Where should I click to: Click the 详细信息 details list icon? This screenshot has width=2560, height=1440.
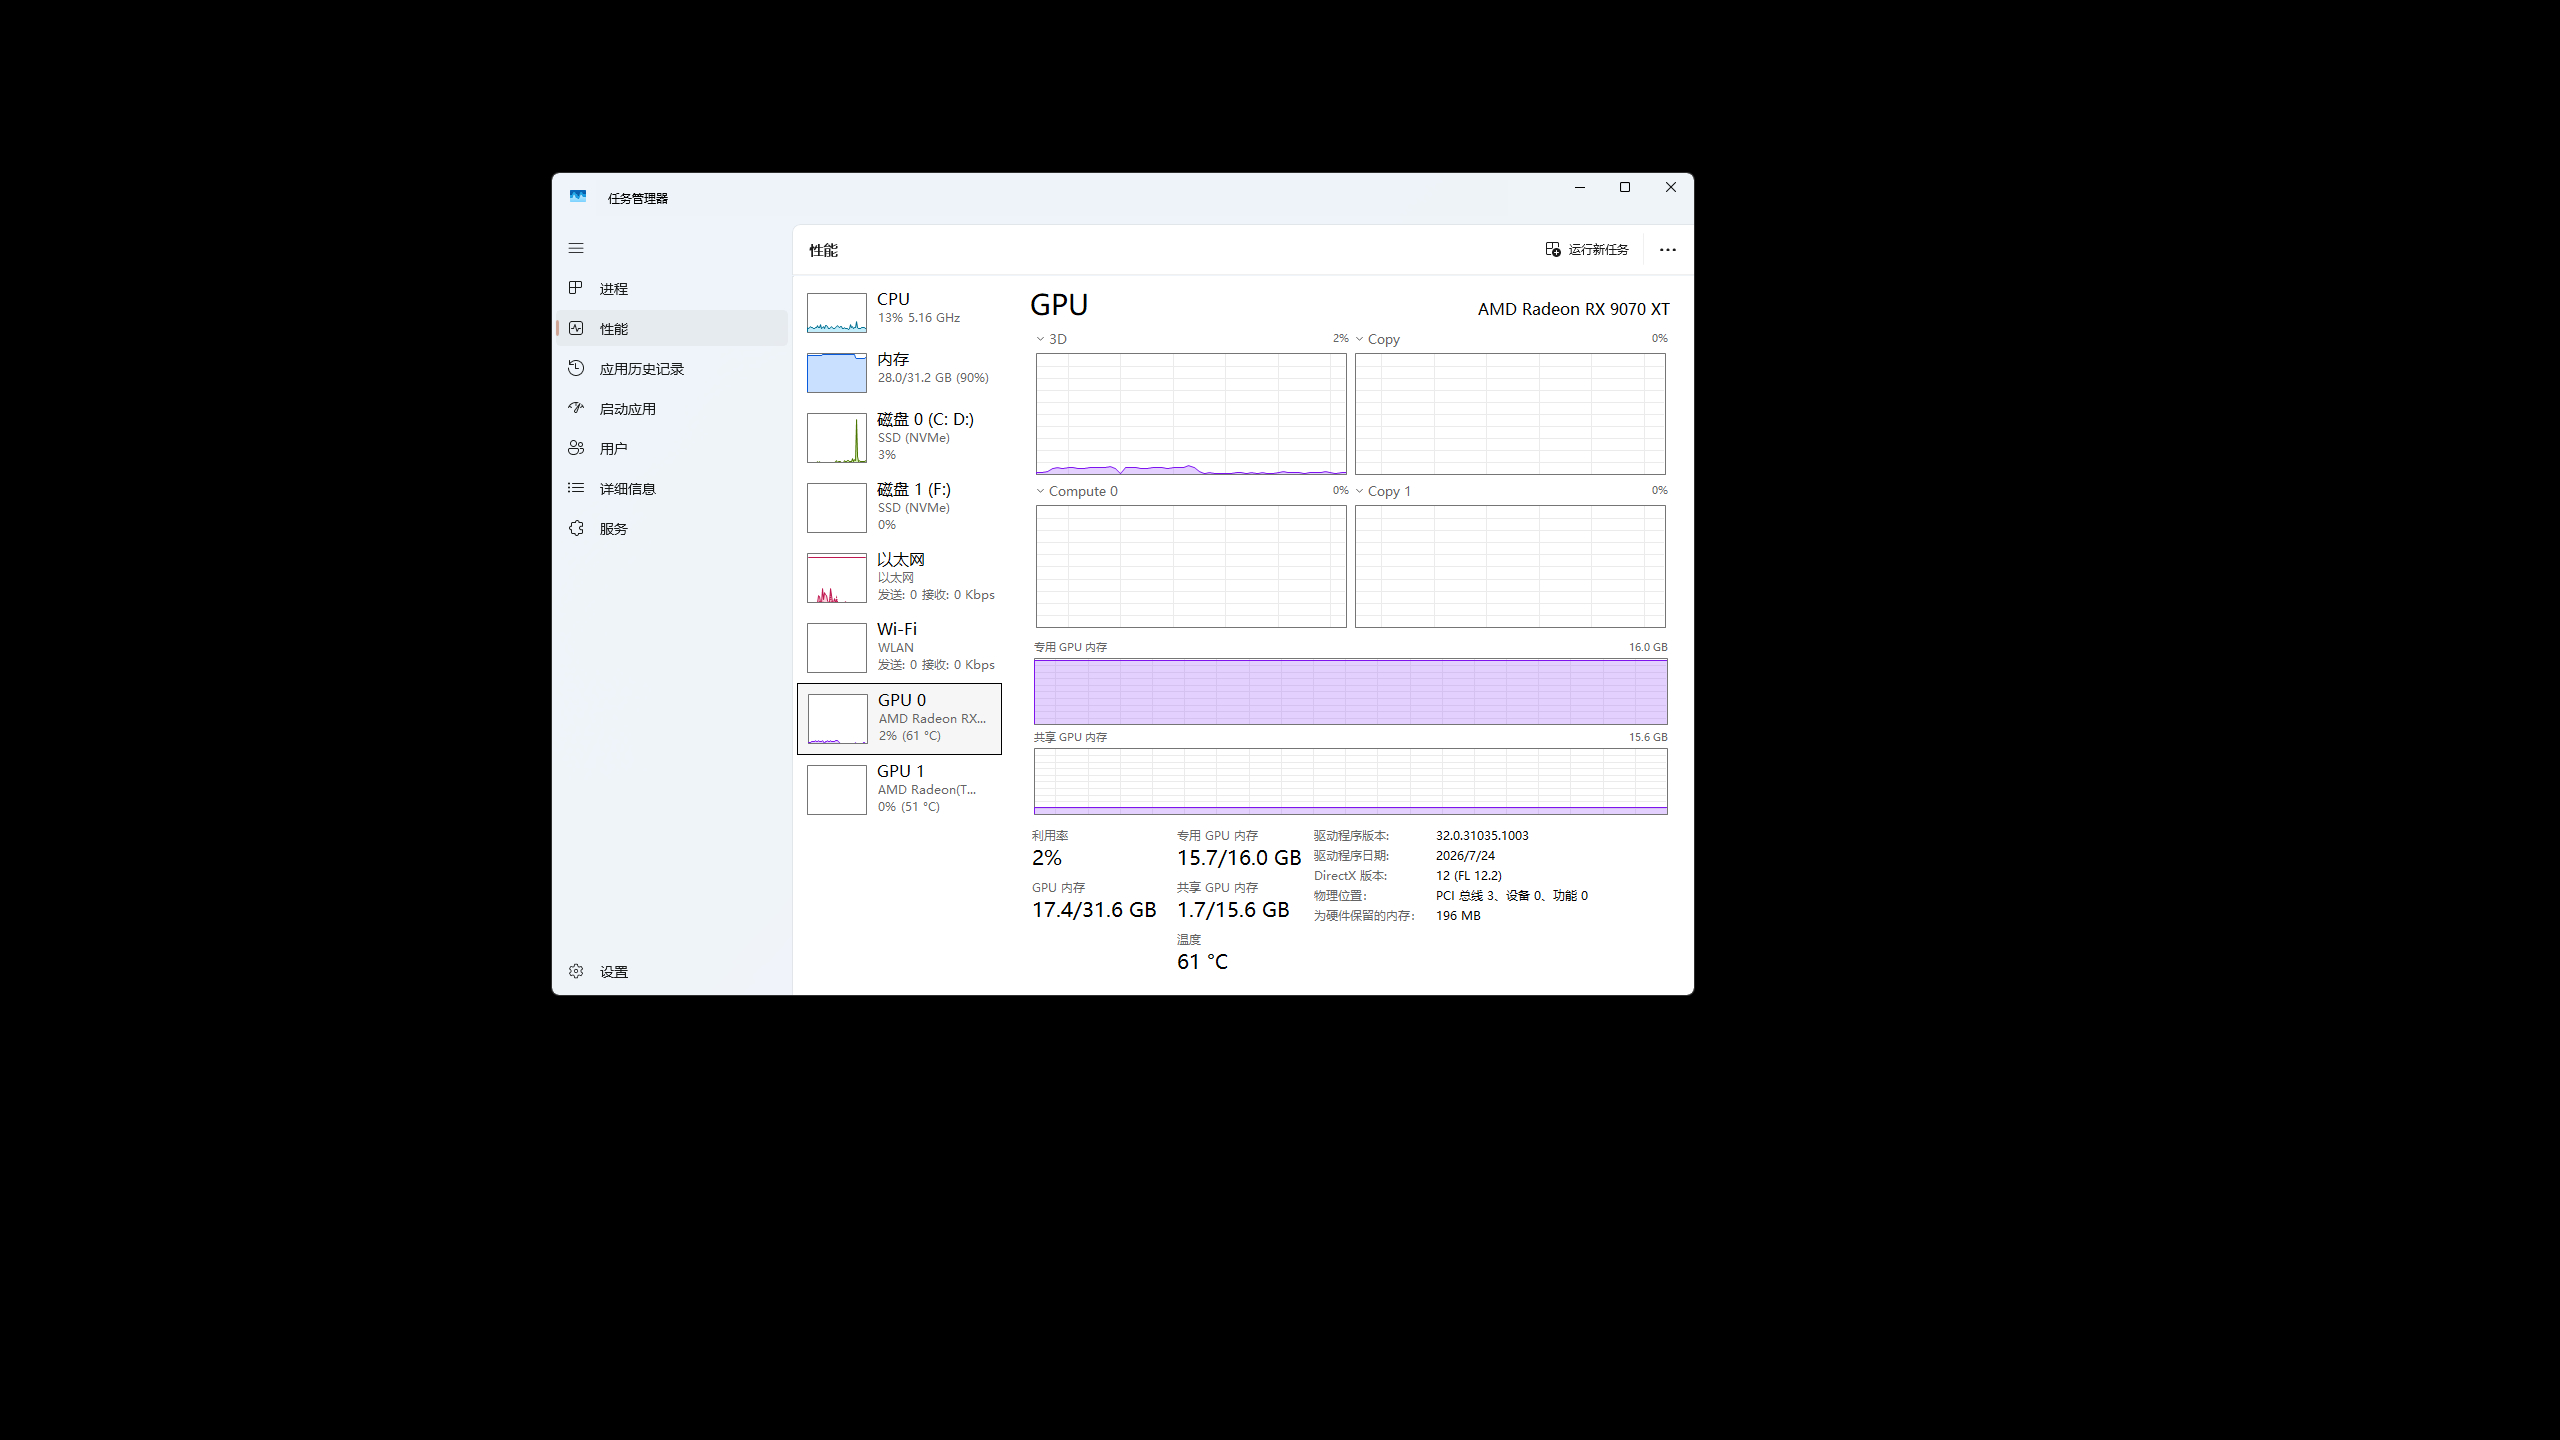pos(576,488)
